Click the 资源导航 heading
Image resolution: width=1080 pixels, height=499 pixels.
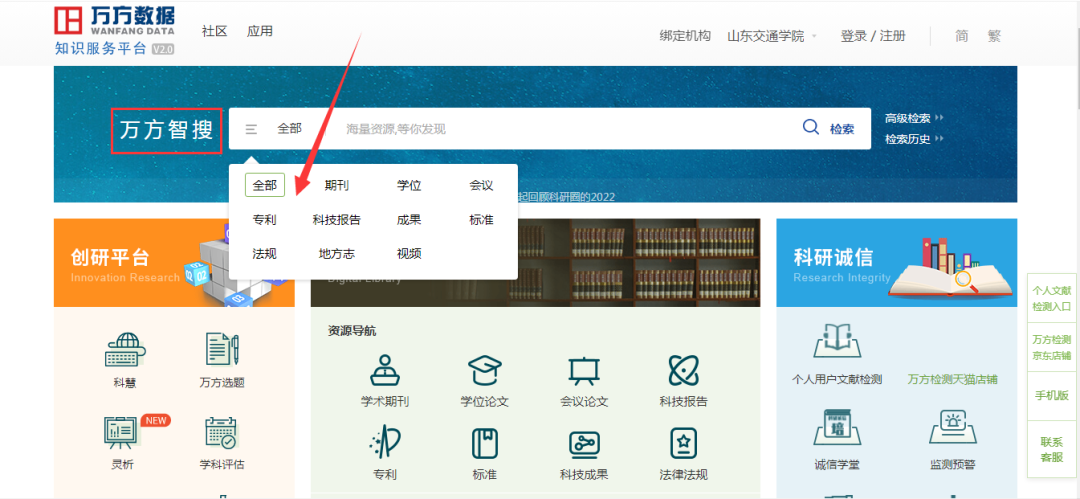point(352,331)
